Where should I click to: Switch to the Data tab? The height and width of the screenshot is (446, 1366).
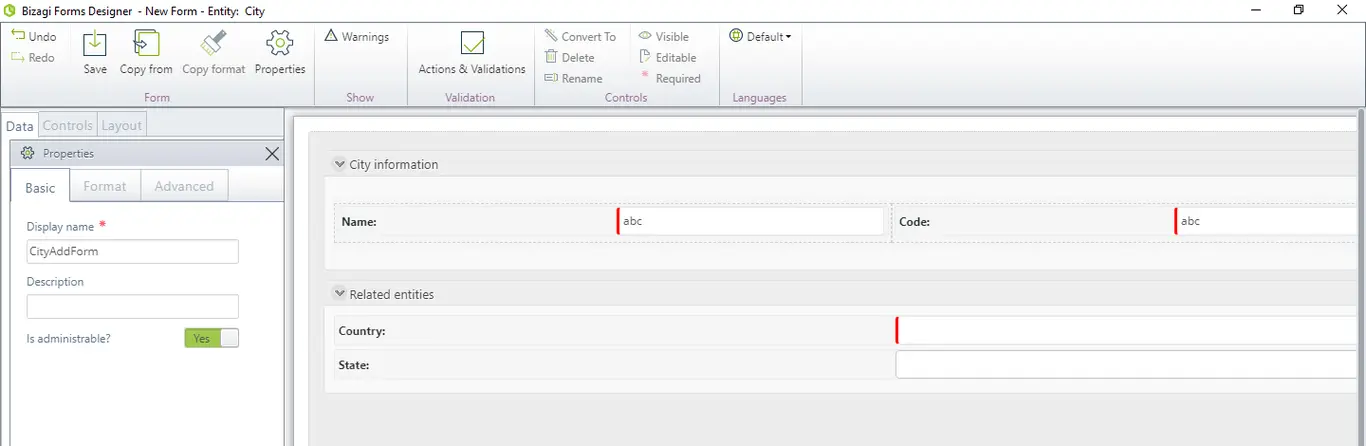pyautogui.click(x=20, y=125)
